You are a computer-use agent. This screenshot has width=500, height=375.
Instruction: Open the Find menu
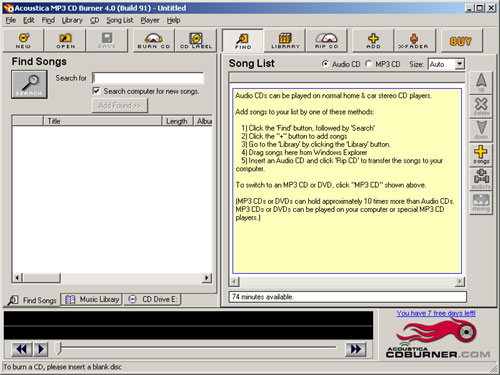[48, 20]
